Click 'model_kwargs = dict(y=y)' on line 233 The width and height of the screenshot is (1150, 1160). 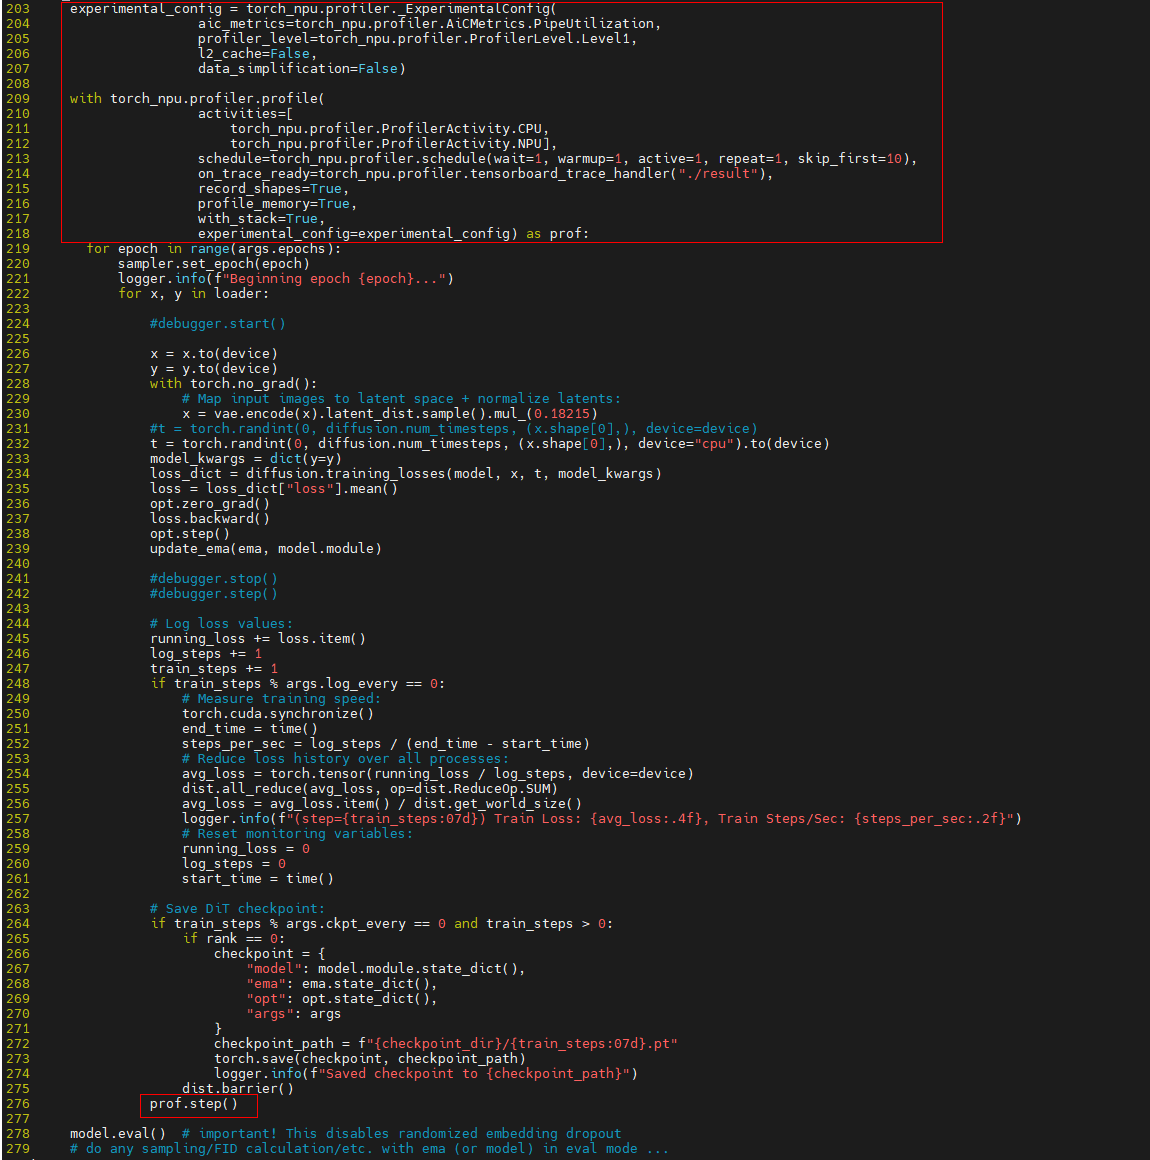(246, 459)
